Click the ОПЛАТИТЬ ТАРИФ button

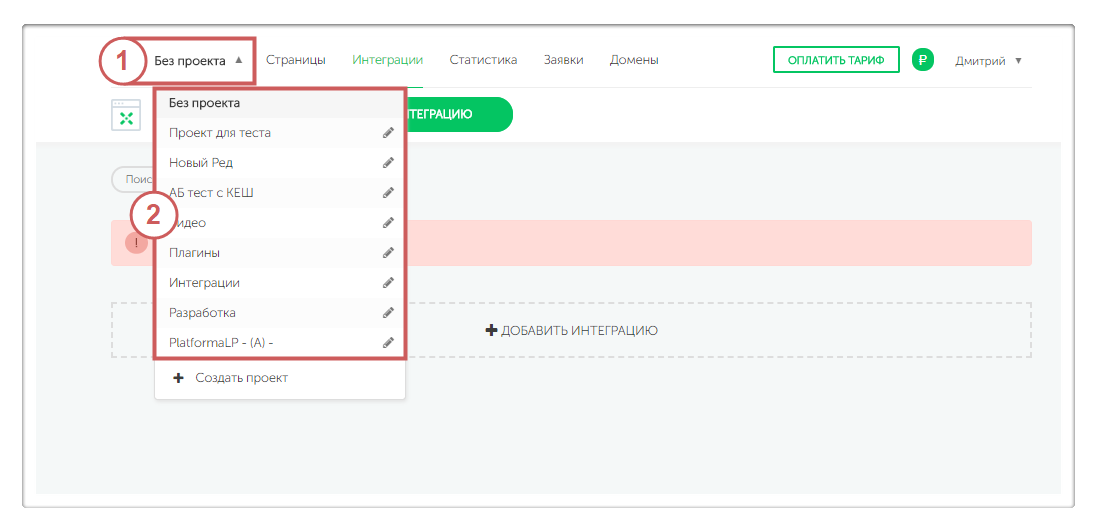coord(835,60)
